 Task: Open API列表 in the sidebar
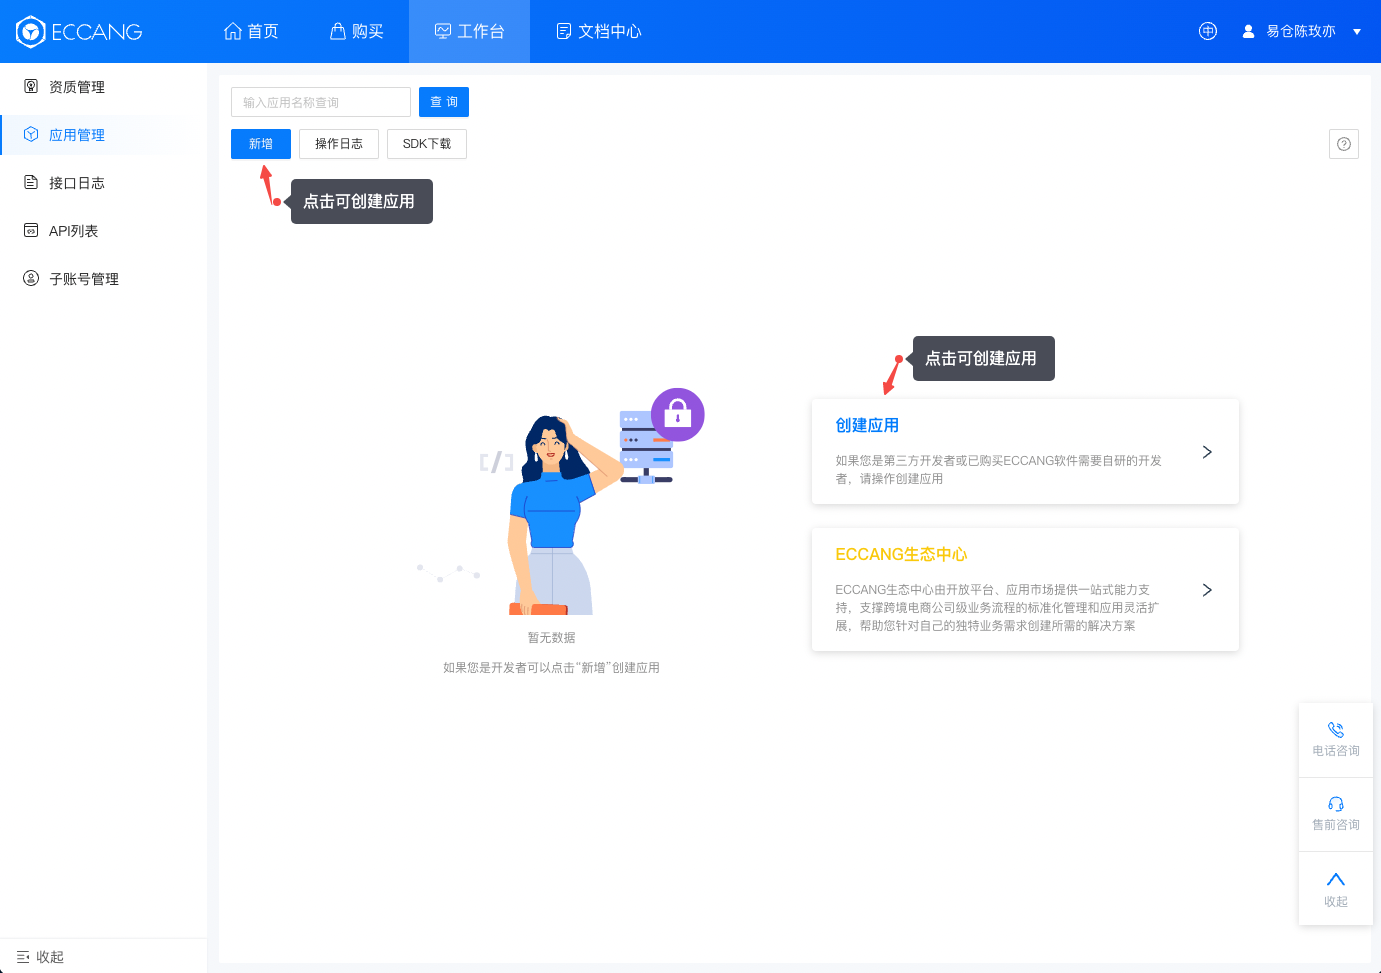[x=103, y=231]
